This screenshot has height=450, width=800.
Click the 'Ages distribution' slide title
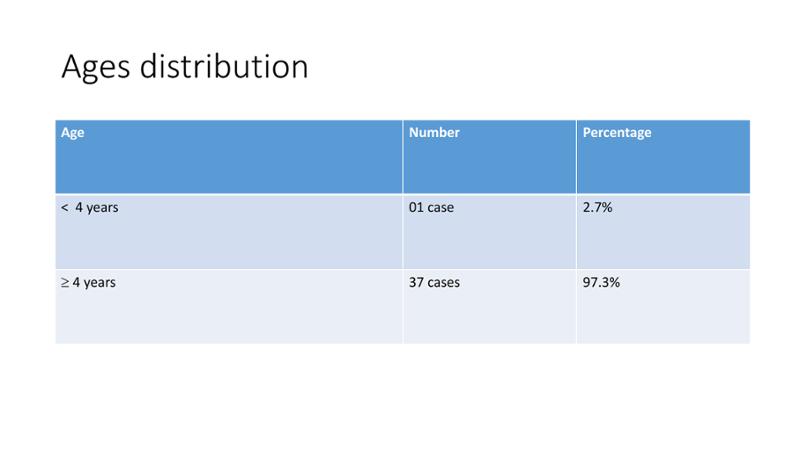tap(185, 67)
